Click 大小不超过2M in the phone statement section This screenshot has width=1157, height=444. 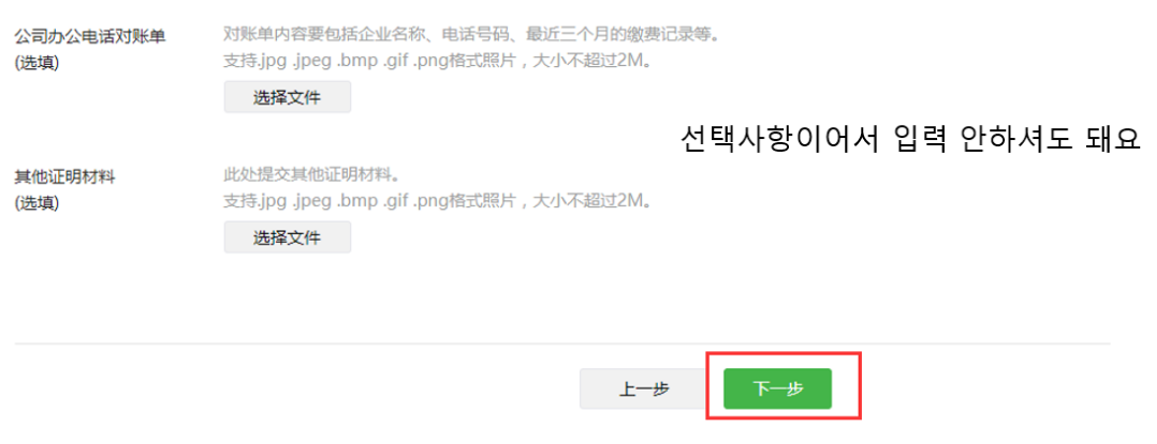pyautogui.click(x=592, y=60)
